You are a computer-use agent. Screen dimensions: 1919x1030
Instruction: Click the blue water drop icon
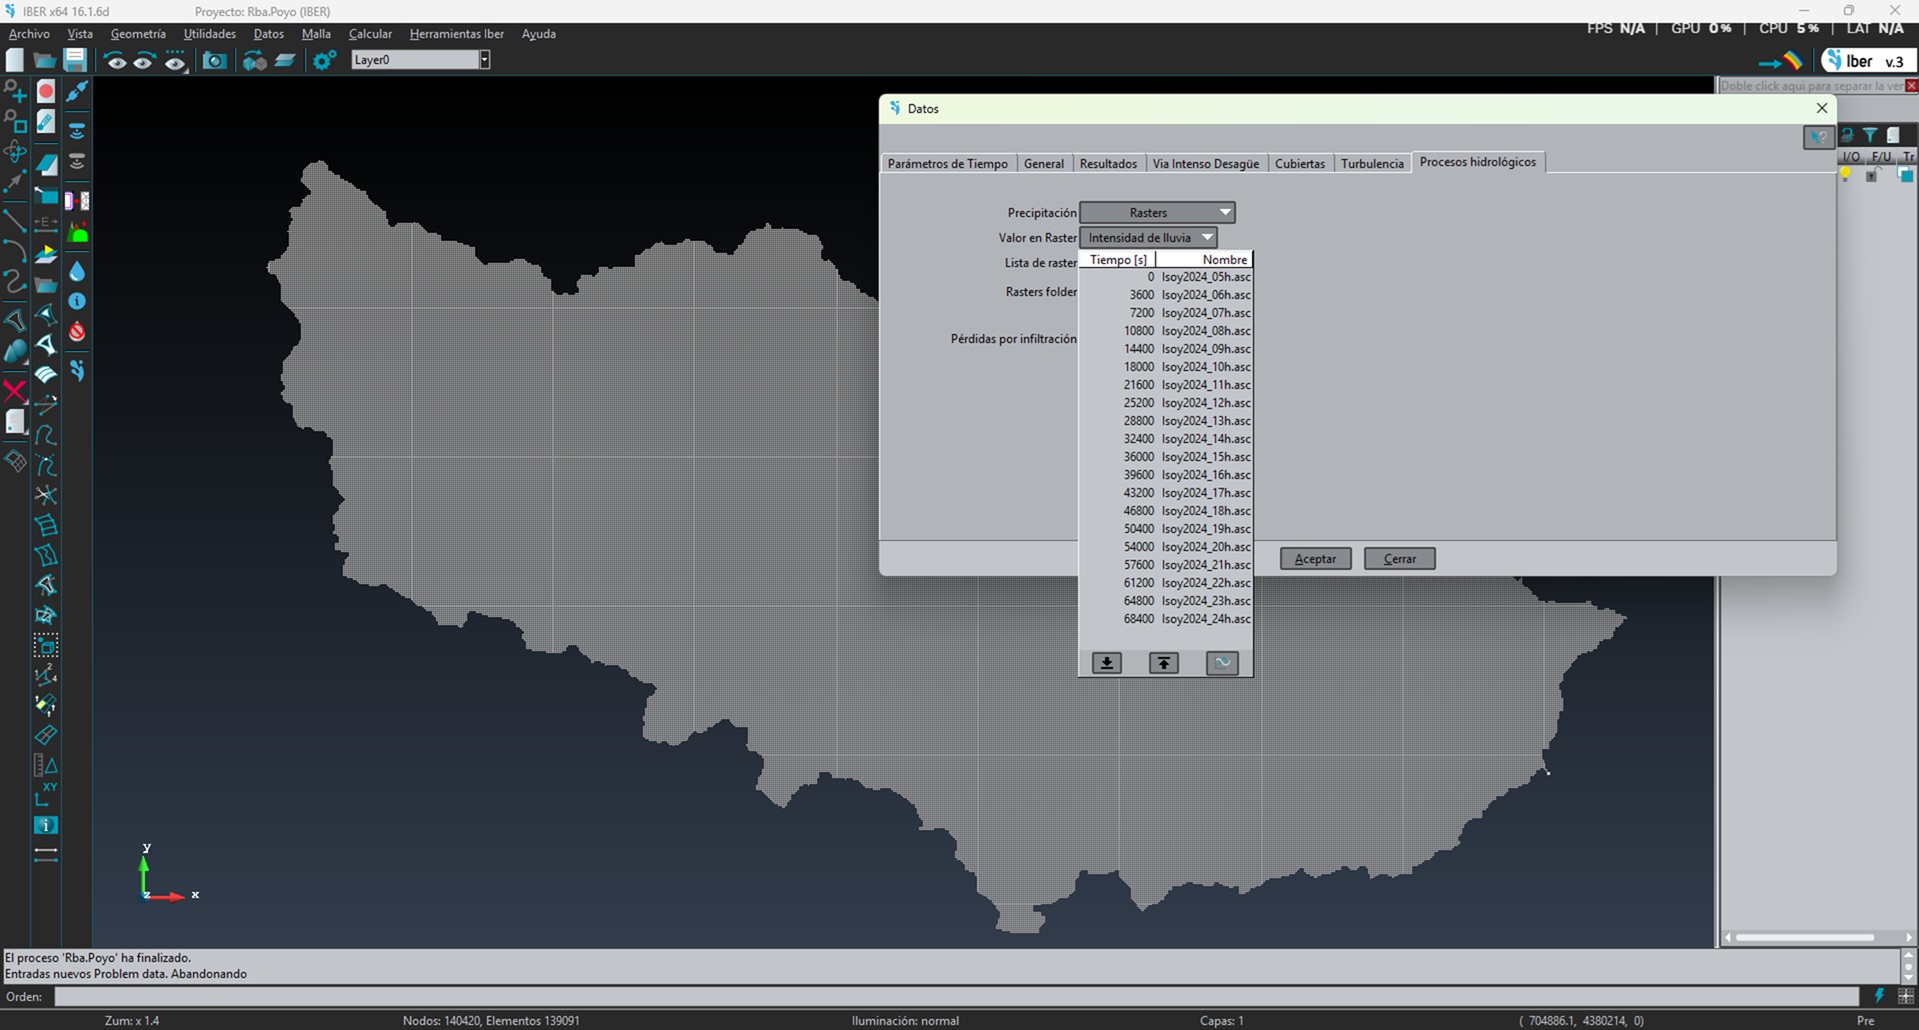77,271
